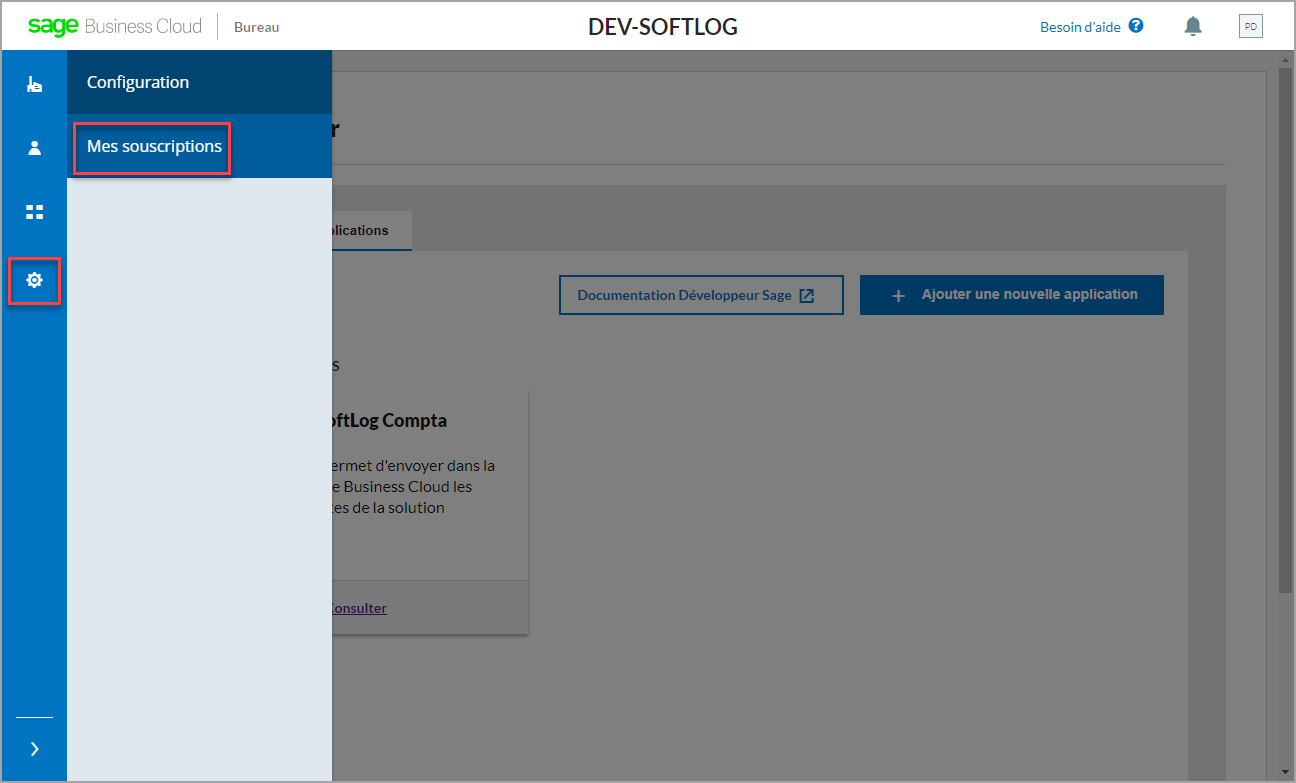
Task: Select the applications tab
Action: point(371,230)
